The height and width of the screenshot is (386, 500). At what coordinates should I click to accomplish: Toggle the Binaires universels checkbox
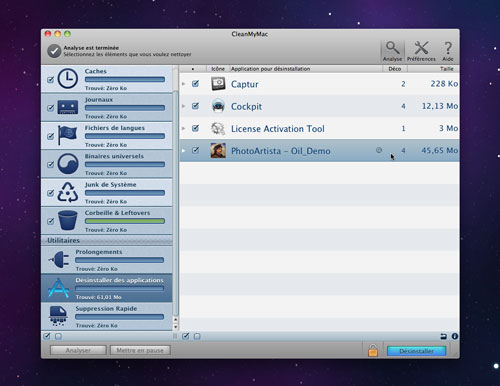50,164
